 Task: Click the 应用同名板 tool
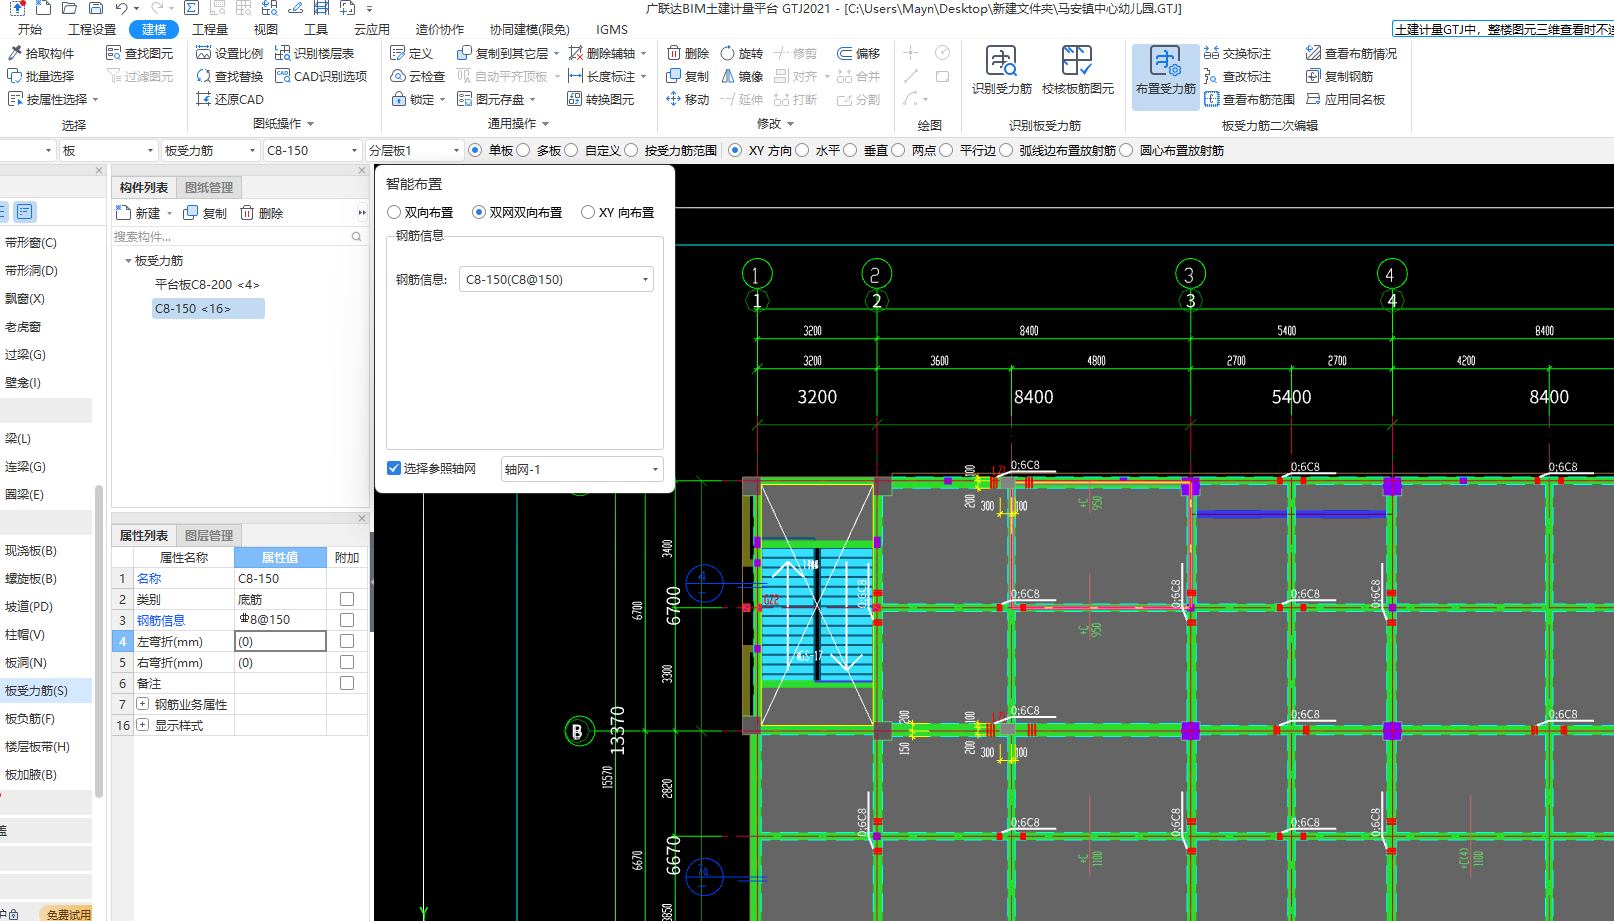(1346, 99)
